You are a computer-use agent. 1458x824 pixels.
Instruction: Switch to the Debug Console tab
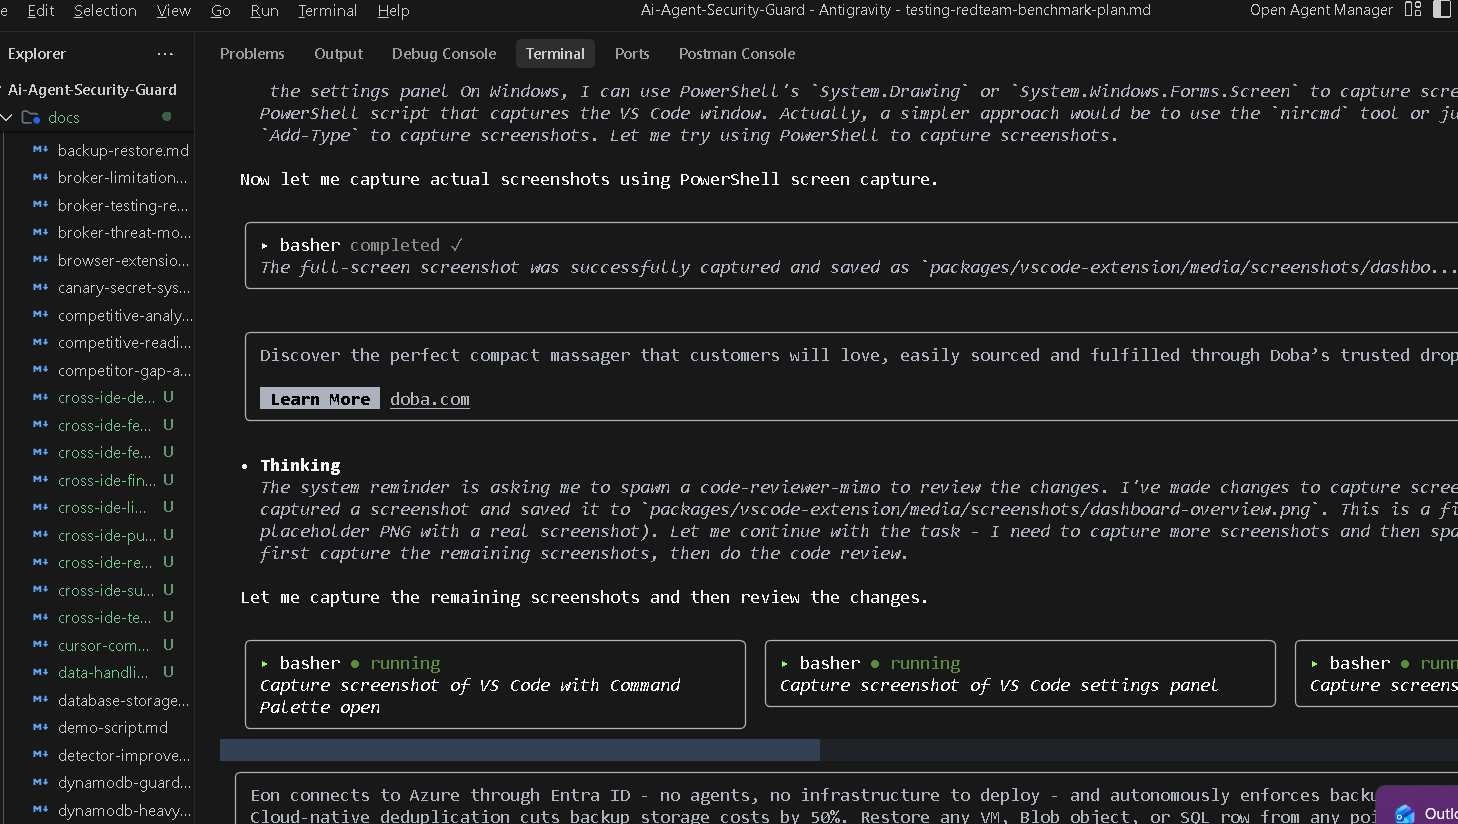[x=444, y=54]
